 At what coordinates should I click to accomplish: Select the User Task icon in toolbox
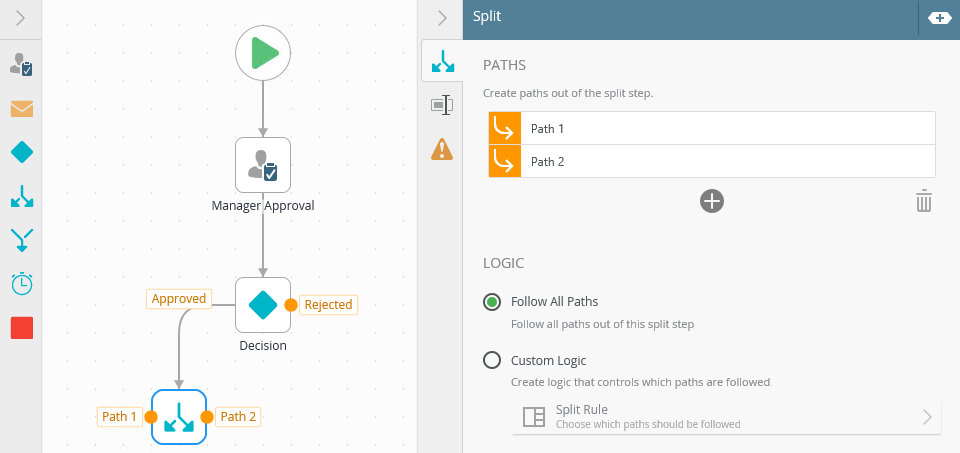[21, 66]
